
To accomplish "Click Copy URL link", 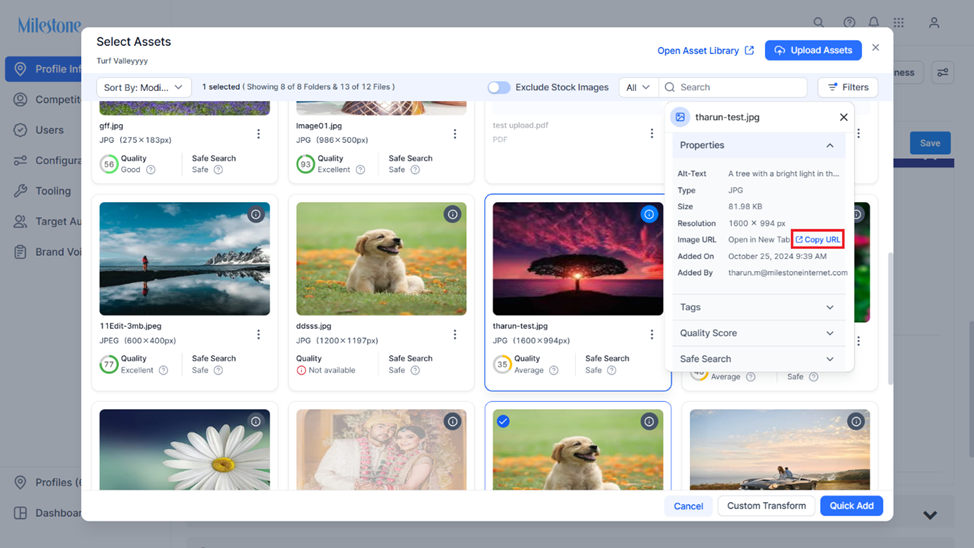I will pos(817,239).
